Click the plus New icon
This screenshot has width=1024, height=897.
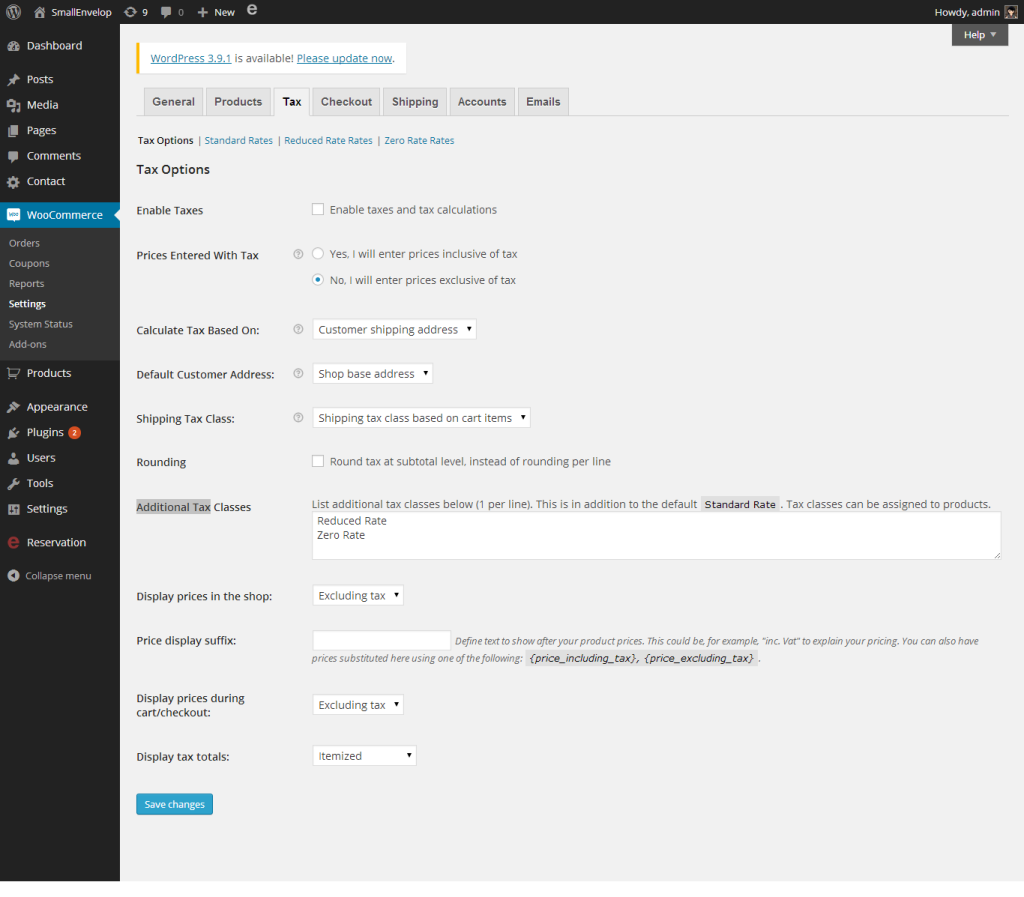(202, 12)
